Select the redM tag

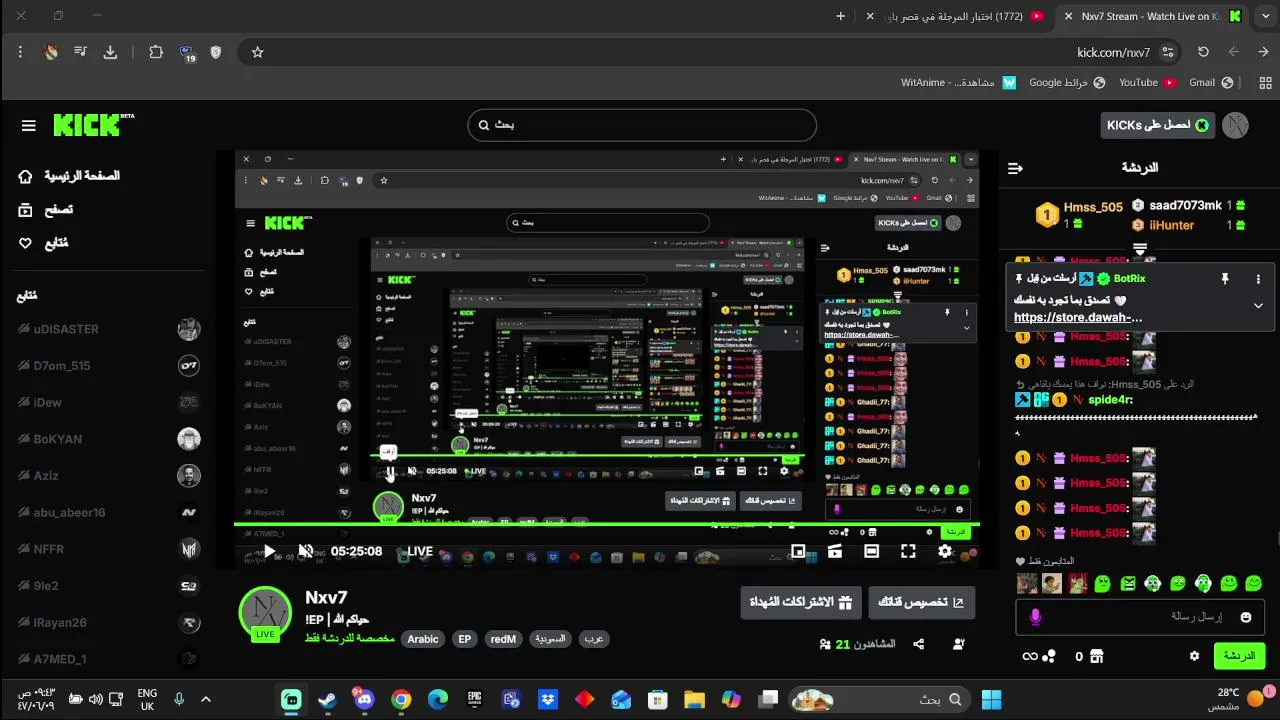click(x=503, y=639)
